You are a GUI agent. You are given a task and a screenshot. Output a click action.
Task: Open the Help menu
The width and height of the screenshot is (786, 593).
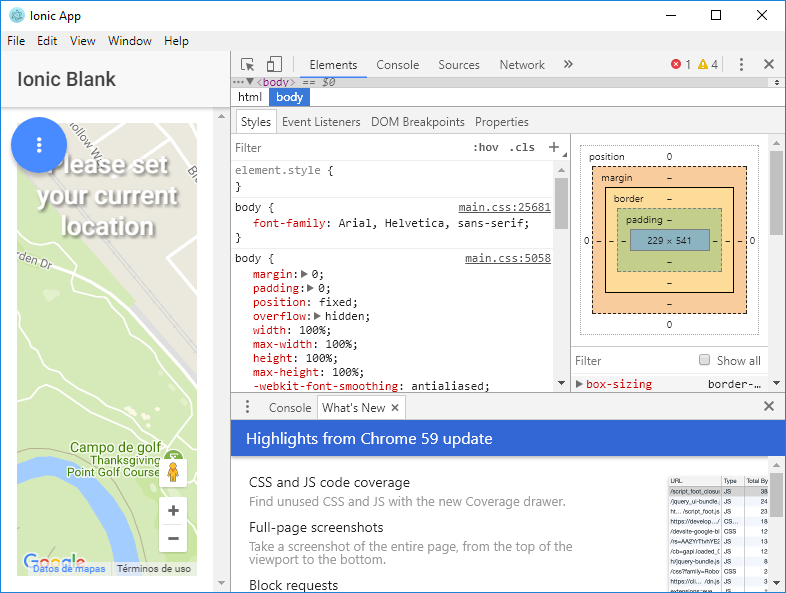(176, 41)
